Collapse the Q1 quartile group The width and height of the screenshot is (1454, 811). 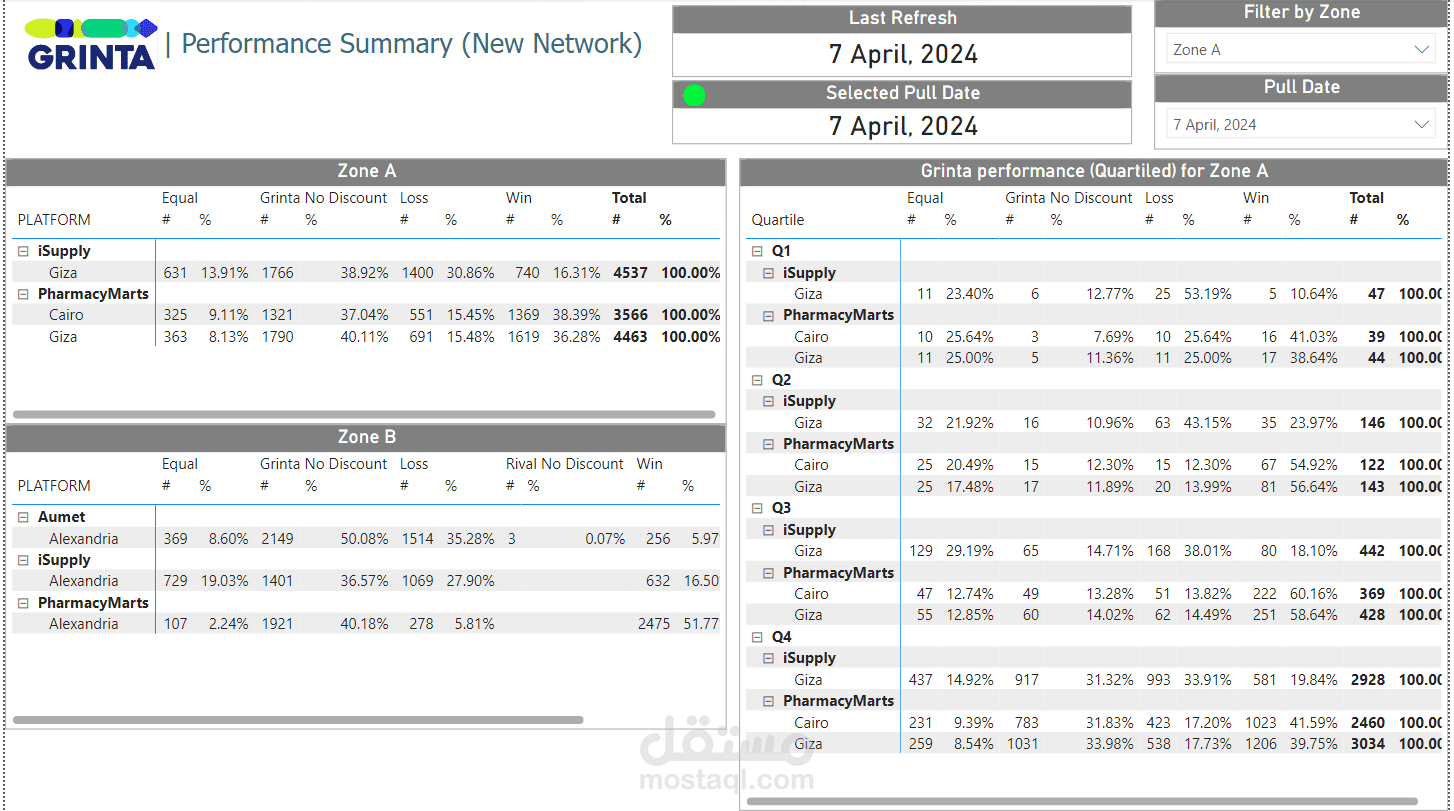pyautogui.click(x=757, y=252)
